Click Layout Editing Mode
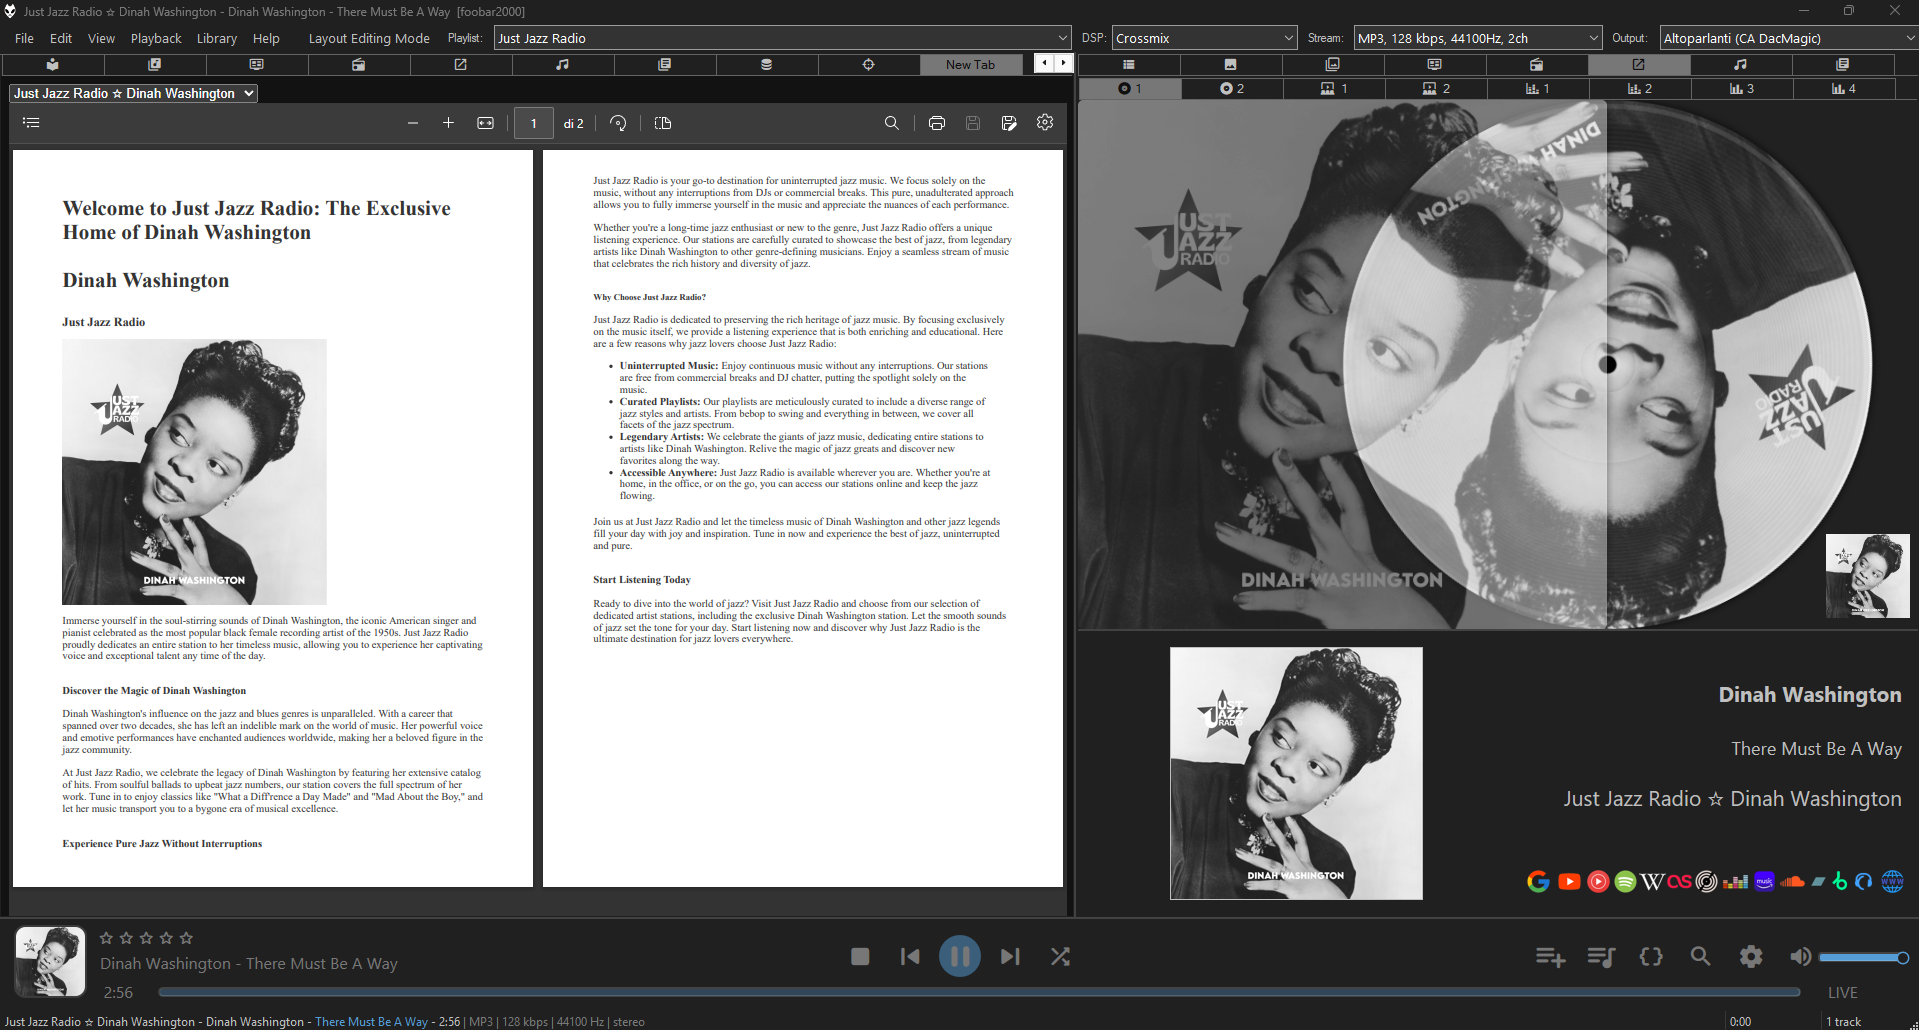The height and width of the screenshot is (1030, 1919). coord(369,38)
